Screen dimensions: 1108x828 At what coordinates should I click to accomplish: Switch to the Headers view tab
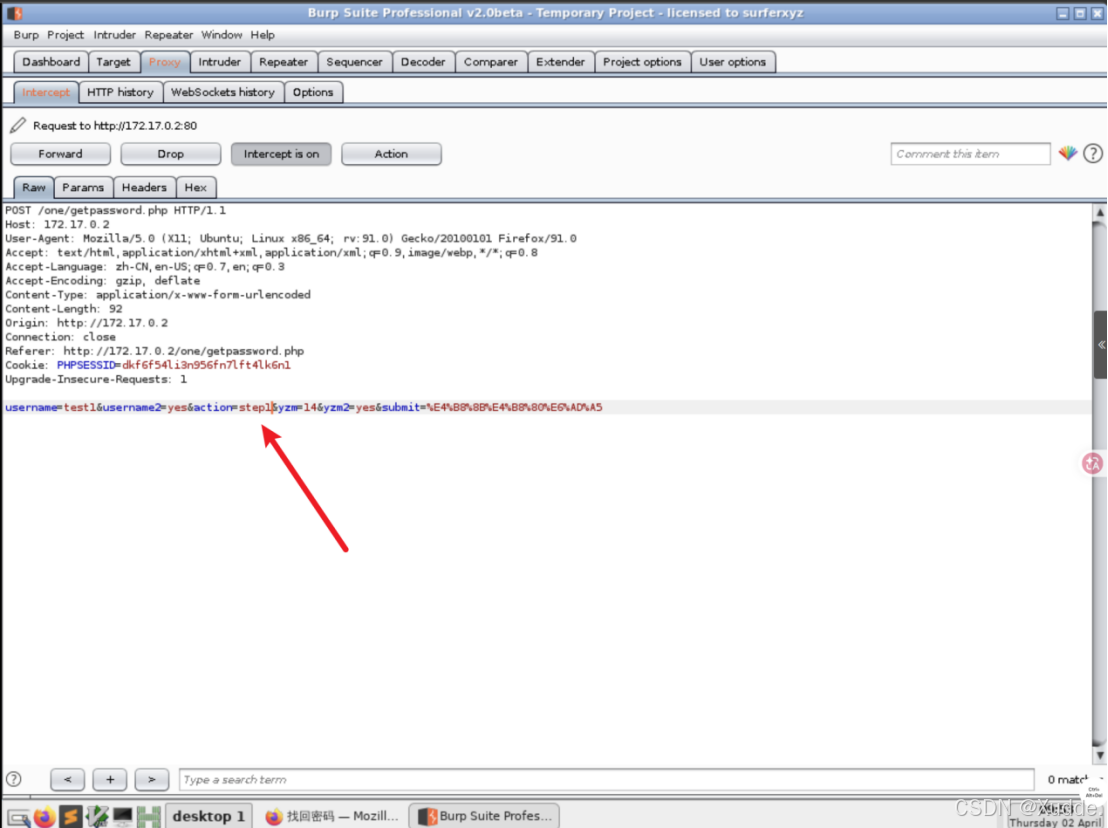pos(144,188)
